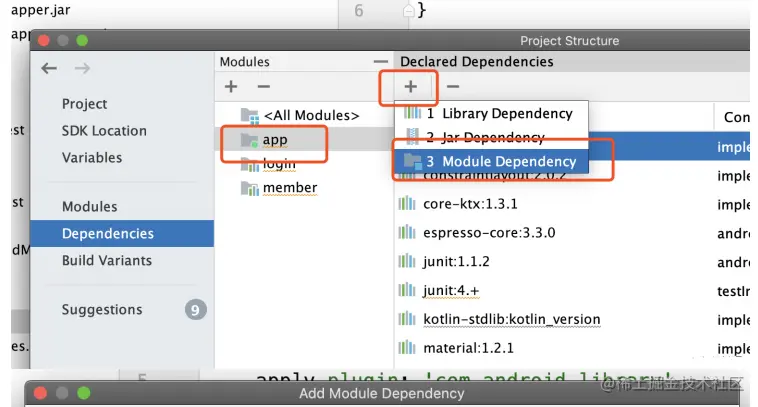Click the Declared Dependencies header
The image size is (758, 407).
point(477,62)
